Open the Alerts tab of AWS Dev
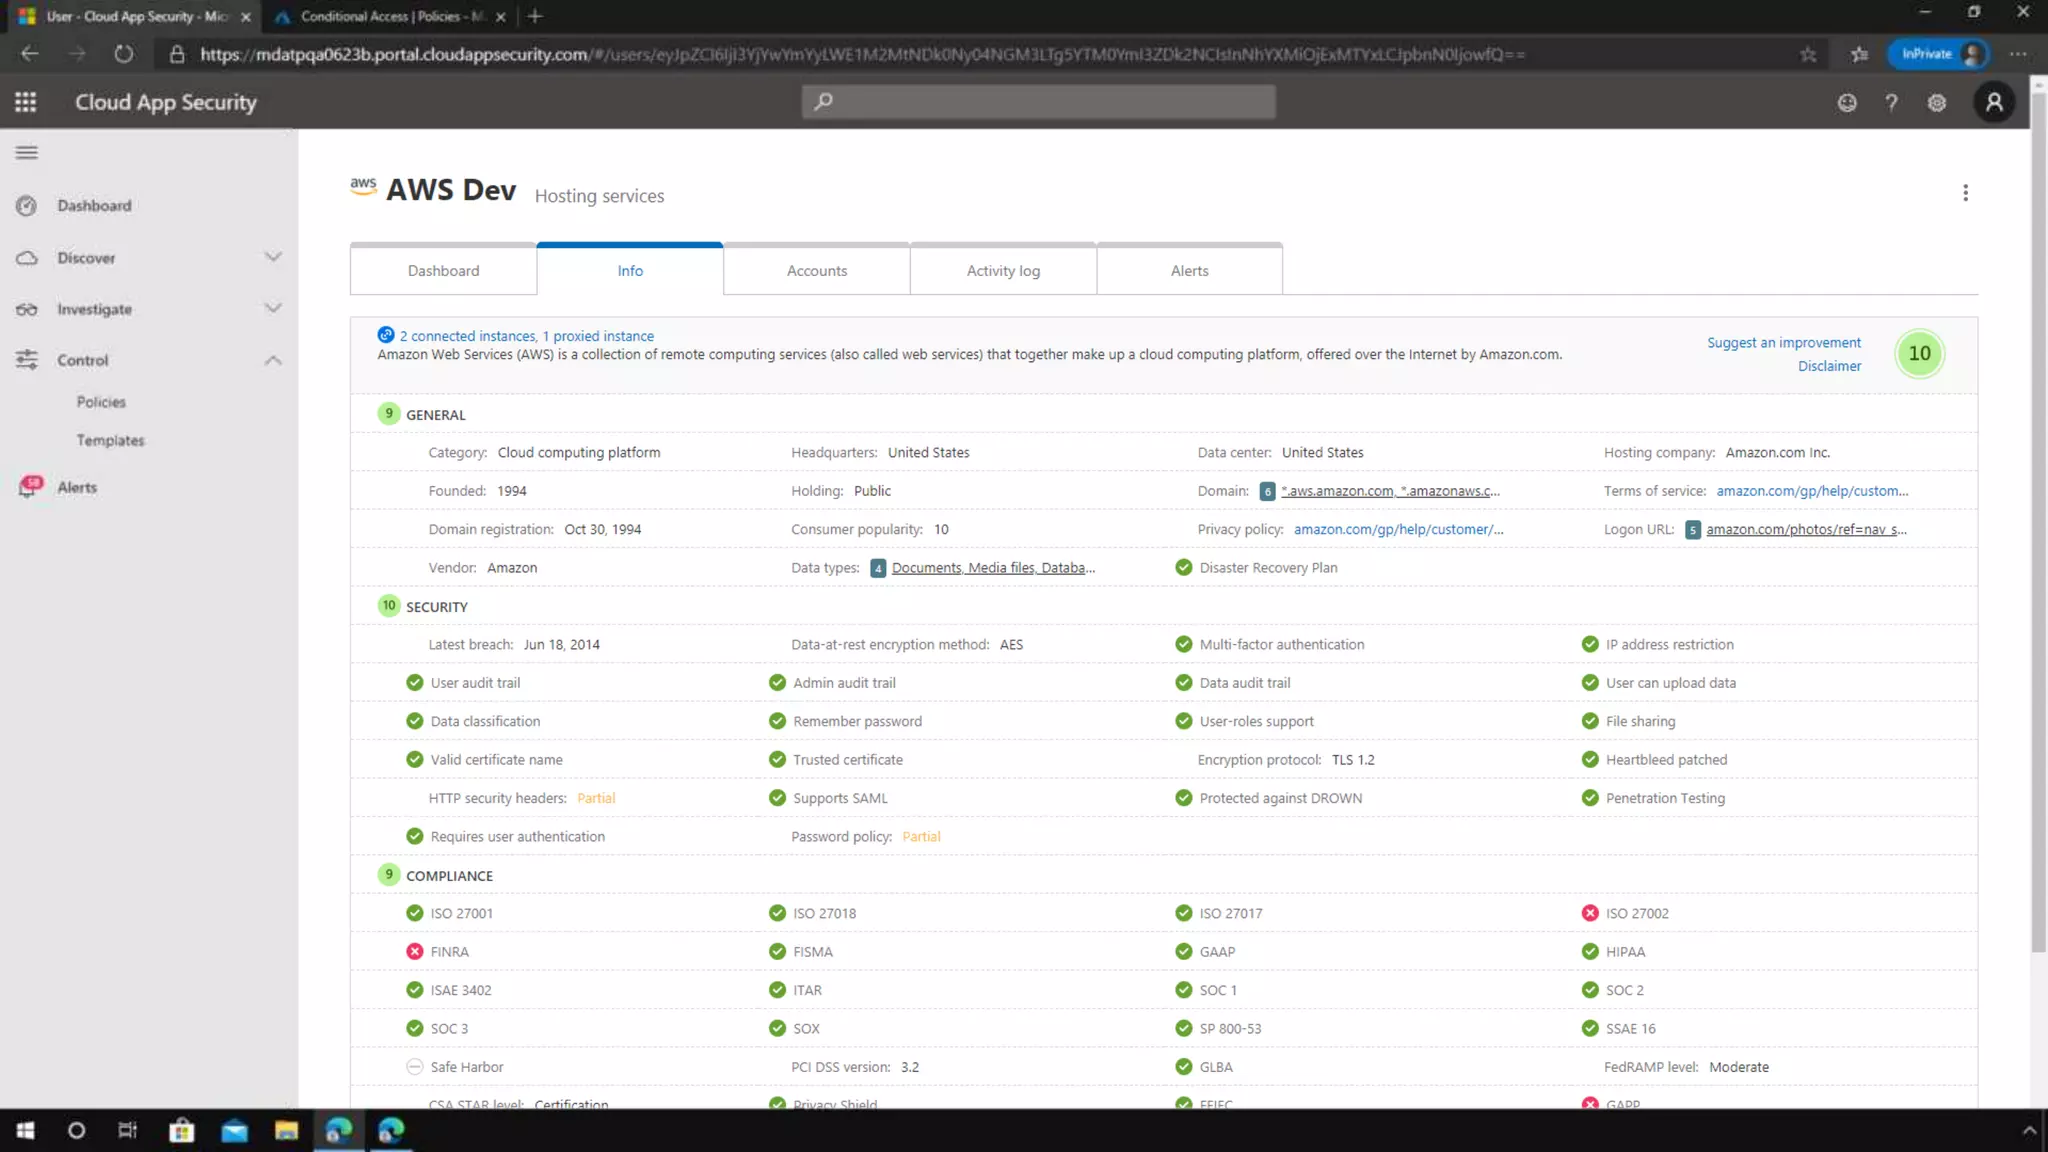The height and width of the screenshot is (1152, 2048). pyautogui.click(x=1189, y=270)
